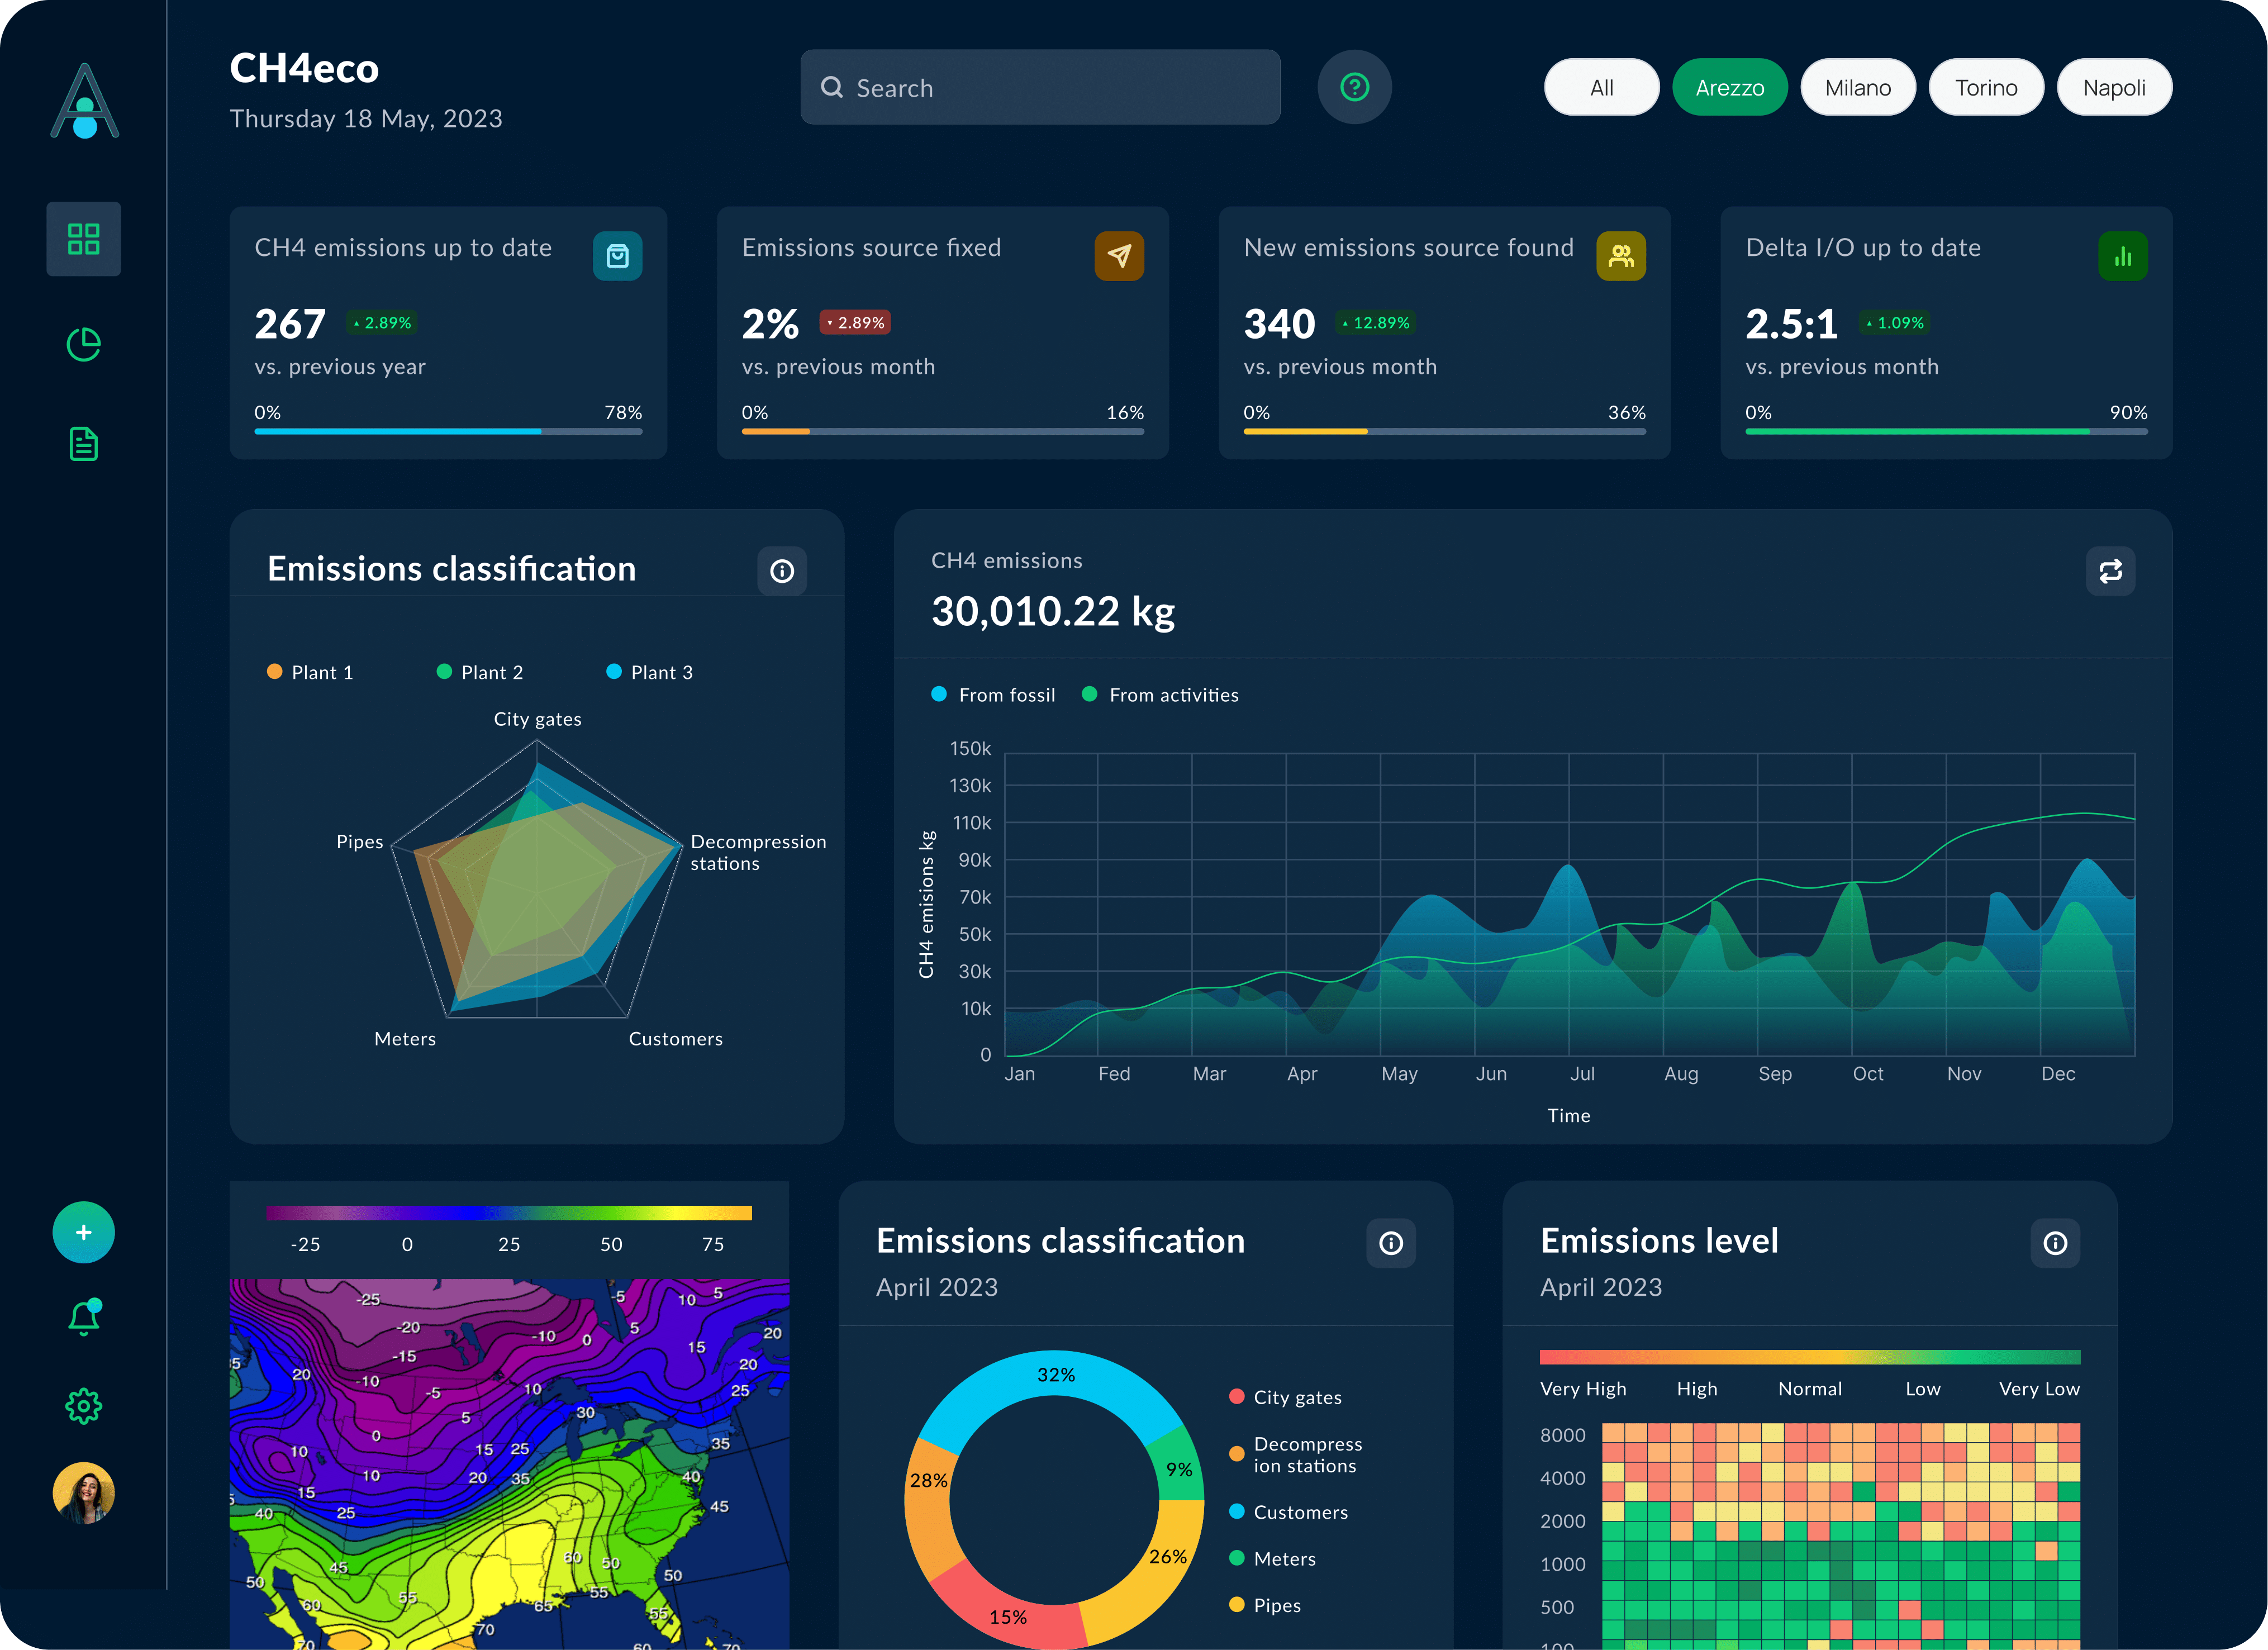Click the paper plane icon on Emissions source fixed

coord(1120,256)
